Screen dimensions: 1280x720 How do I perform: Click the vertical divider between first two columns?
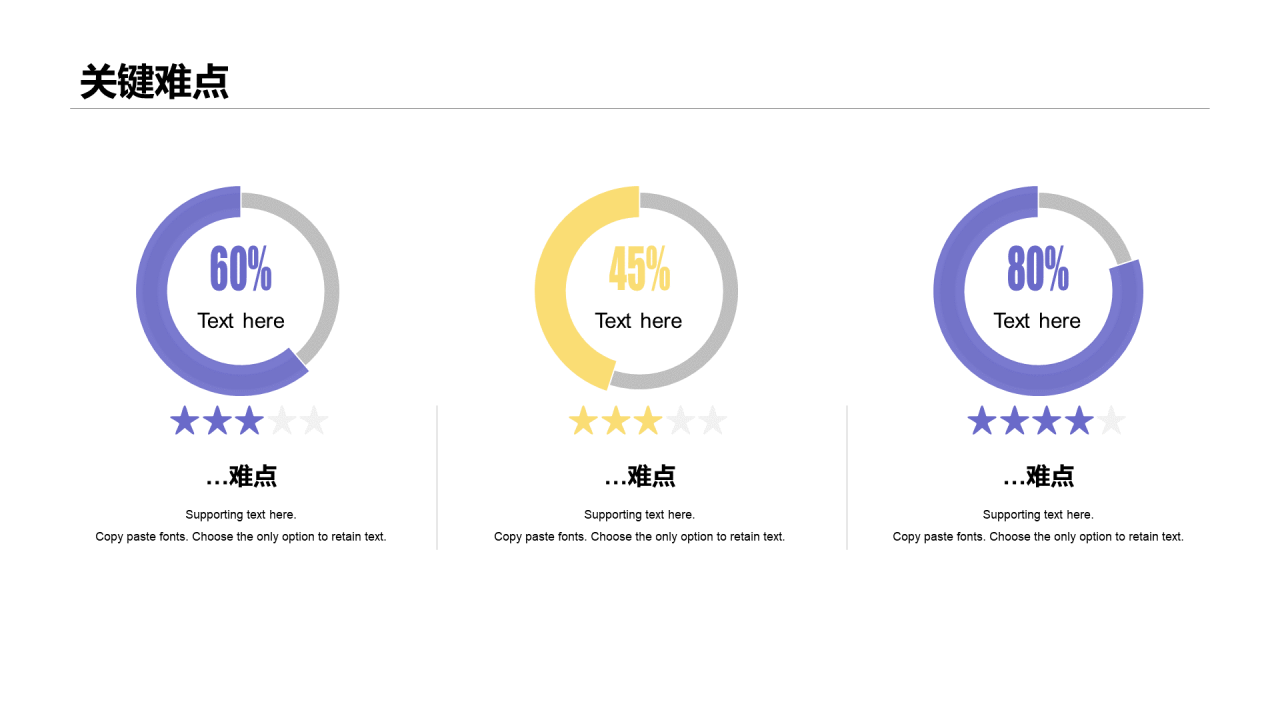coord(437,477)
